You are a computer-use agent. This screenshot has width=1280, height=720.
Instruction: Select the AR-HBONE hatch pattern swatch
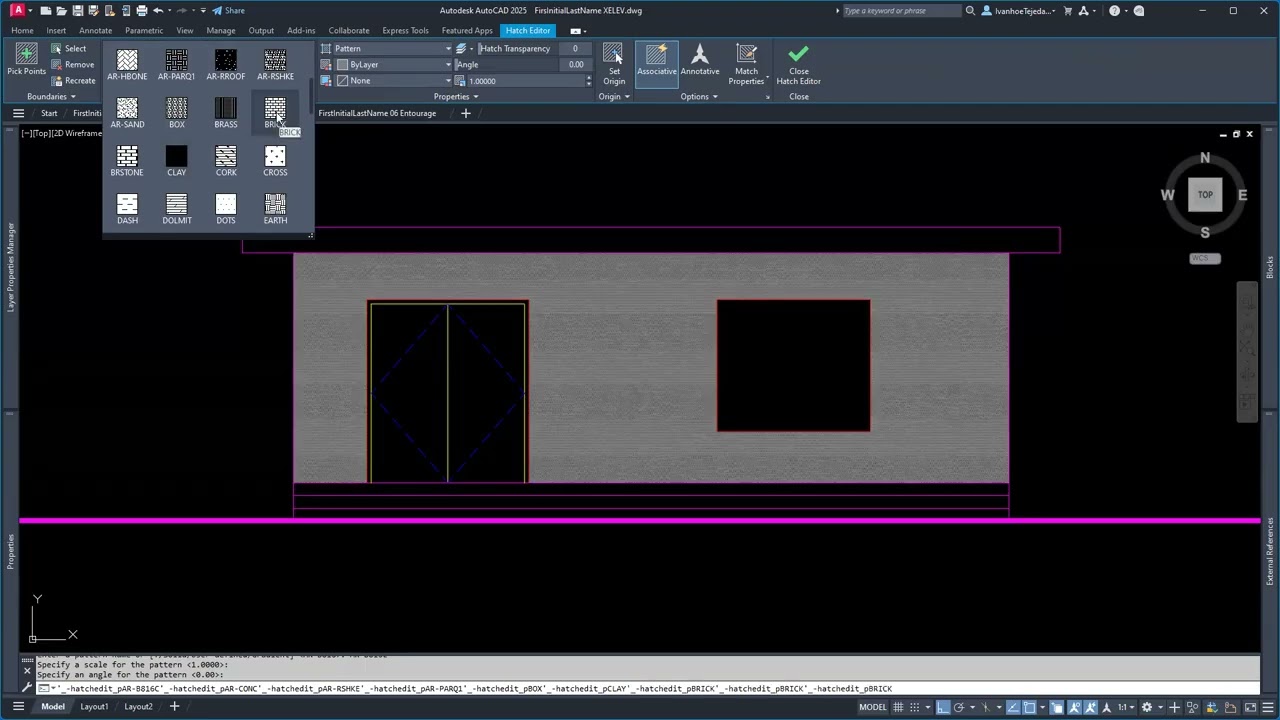127,66
